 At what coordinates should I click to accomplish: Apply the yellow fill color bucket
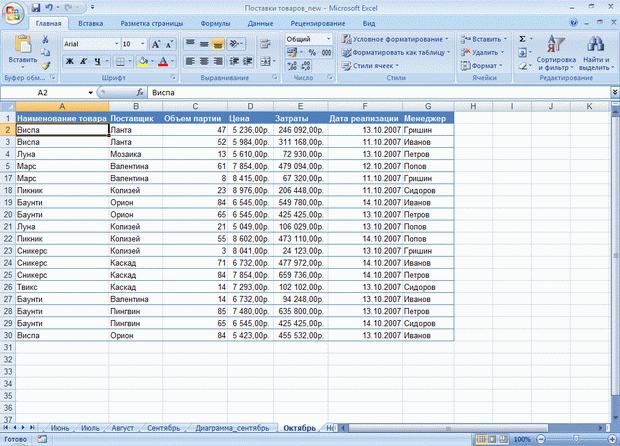143,61
